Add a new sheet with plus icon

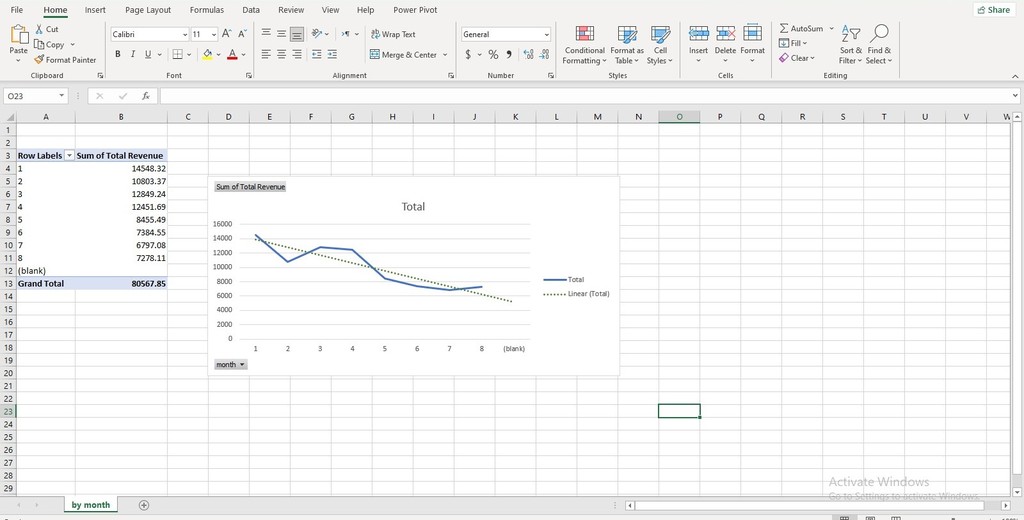[x=144, y=505]
